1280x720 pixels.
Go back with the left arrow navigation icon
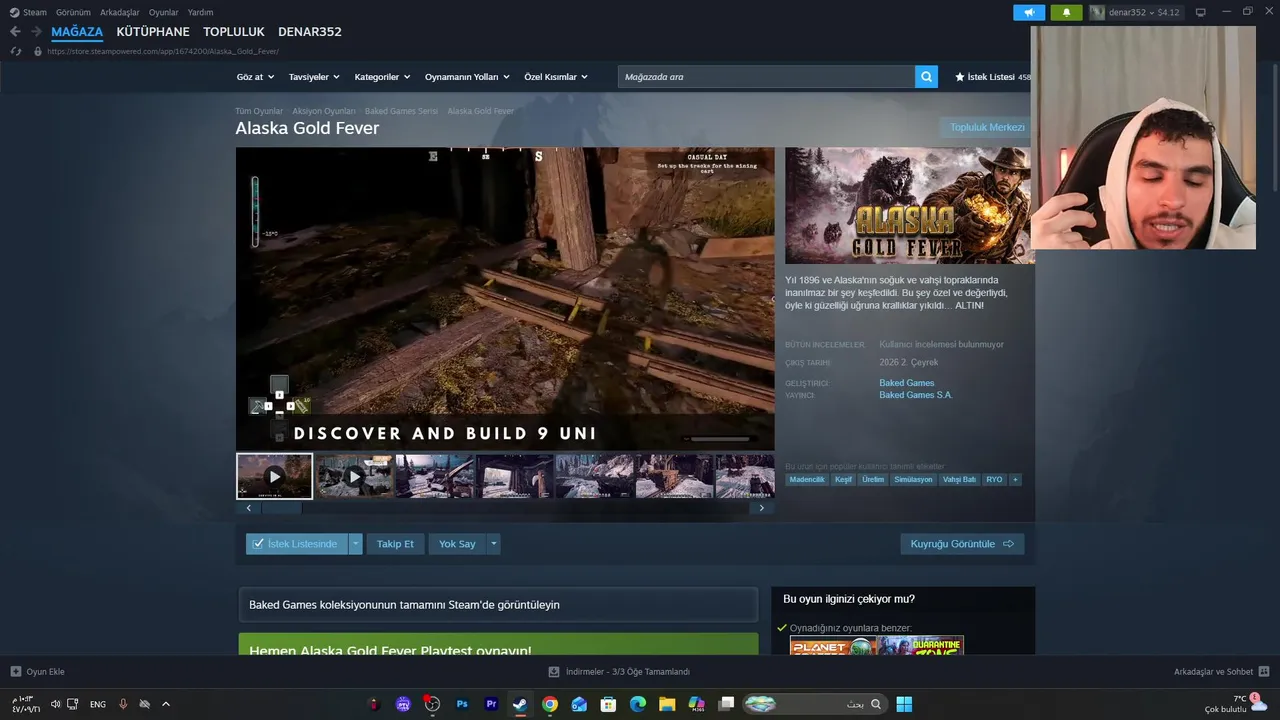click(x=15, y=32)
